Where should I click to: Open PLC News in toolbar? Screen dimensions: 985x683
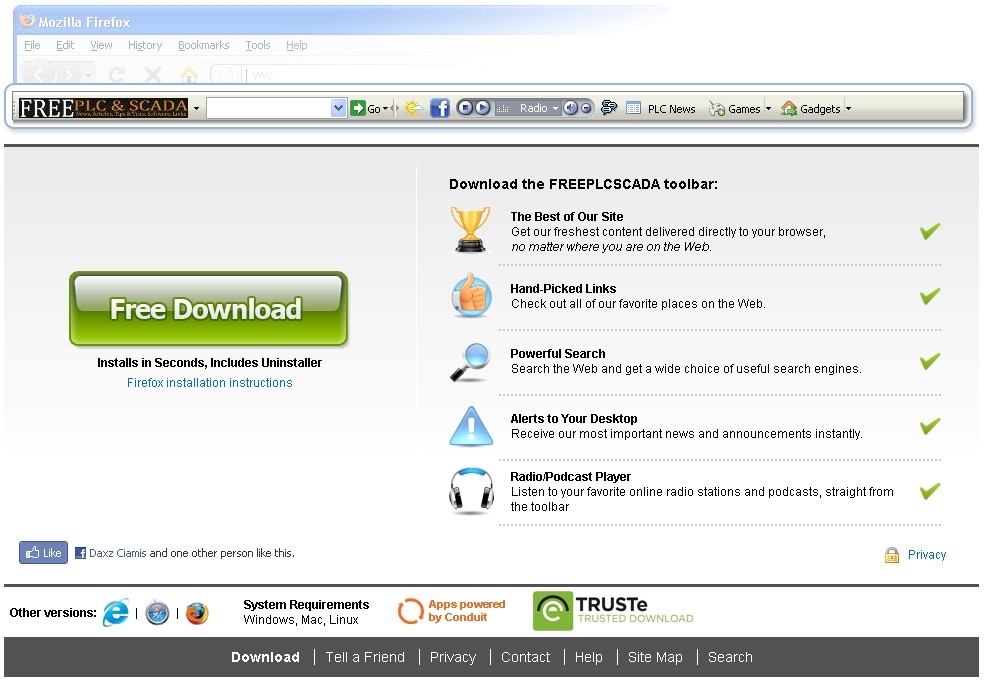tap(661, 109)
